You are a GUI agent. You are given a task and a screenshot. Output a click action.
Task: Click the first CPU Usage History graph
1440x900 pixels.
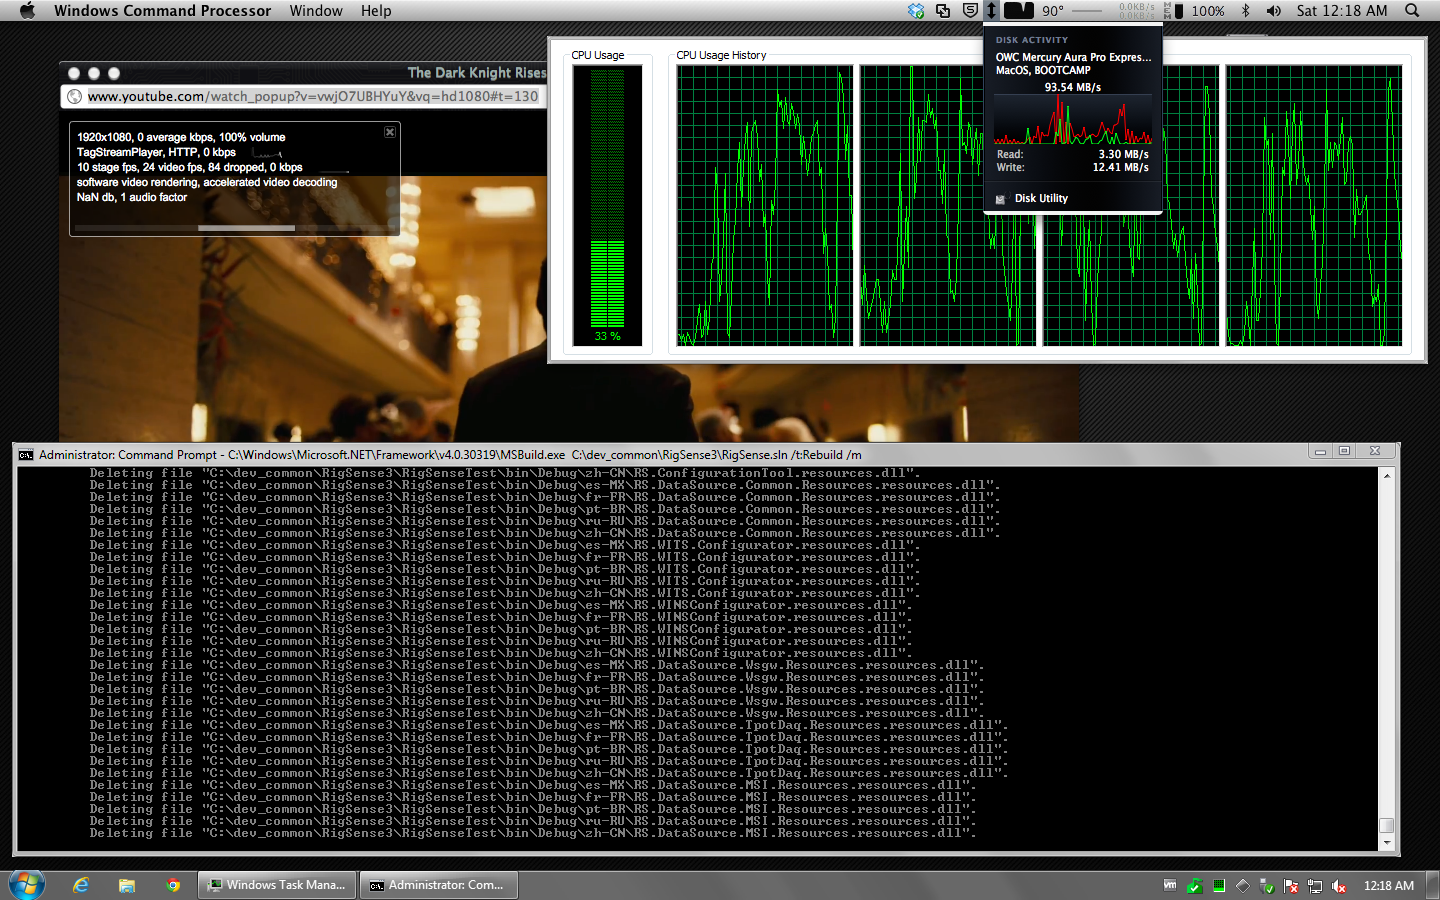765,206
